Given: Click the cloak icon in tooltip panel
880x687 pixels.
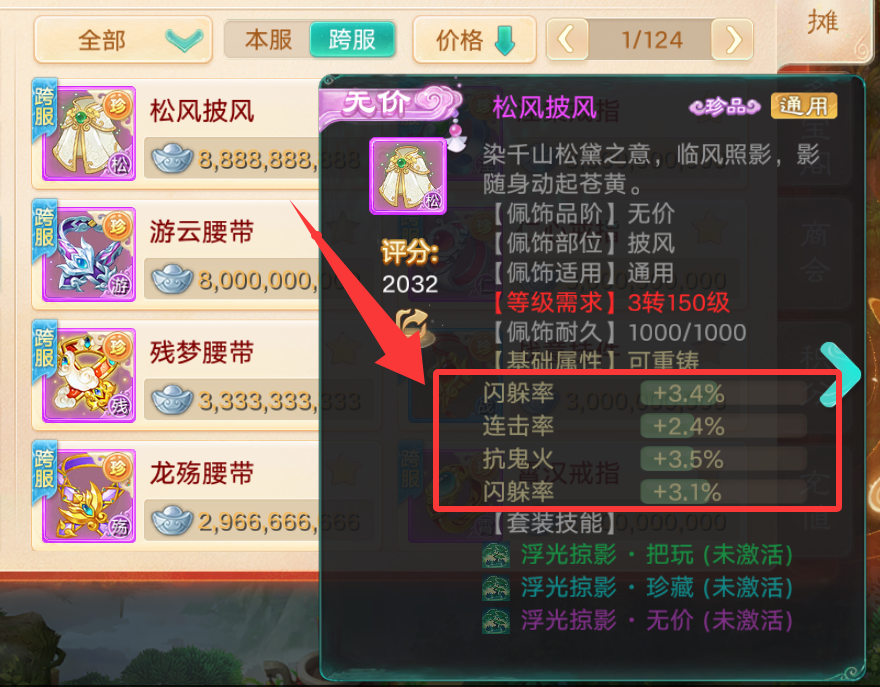Looking at the screenshot, I should (408, 176).
